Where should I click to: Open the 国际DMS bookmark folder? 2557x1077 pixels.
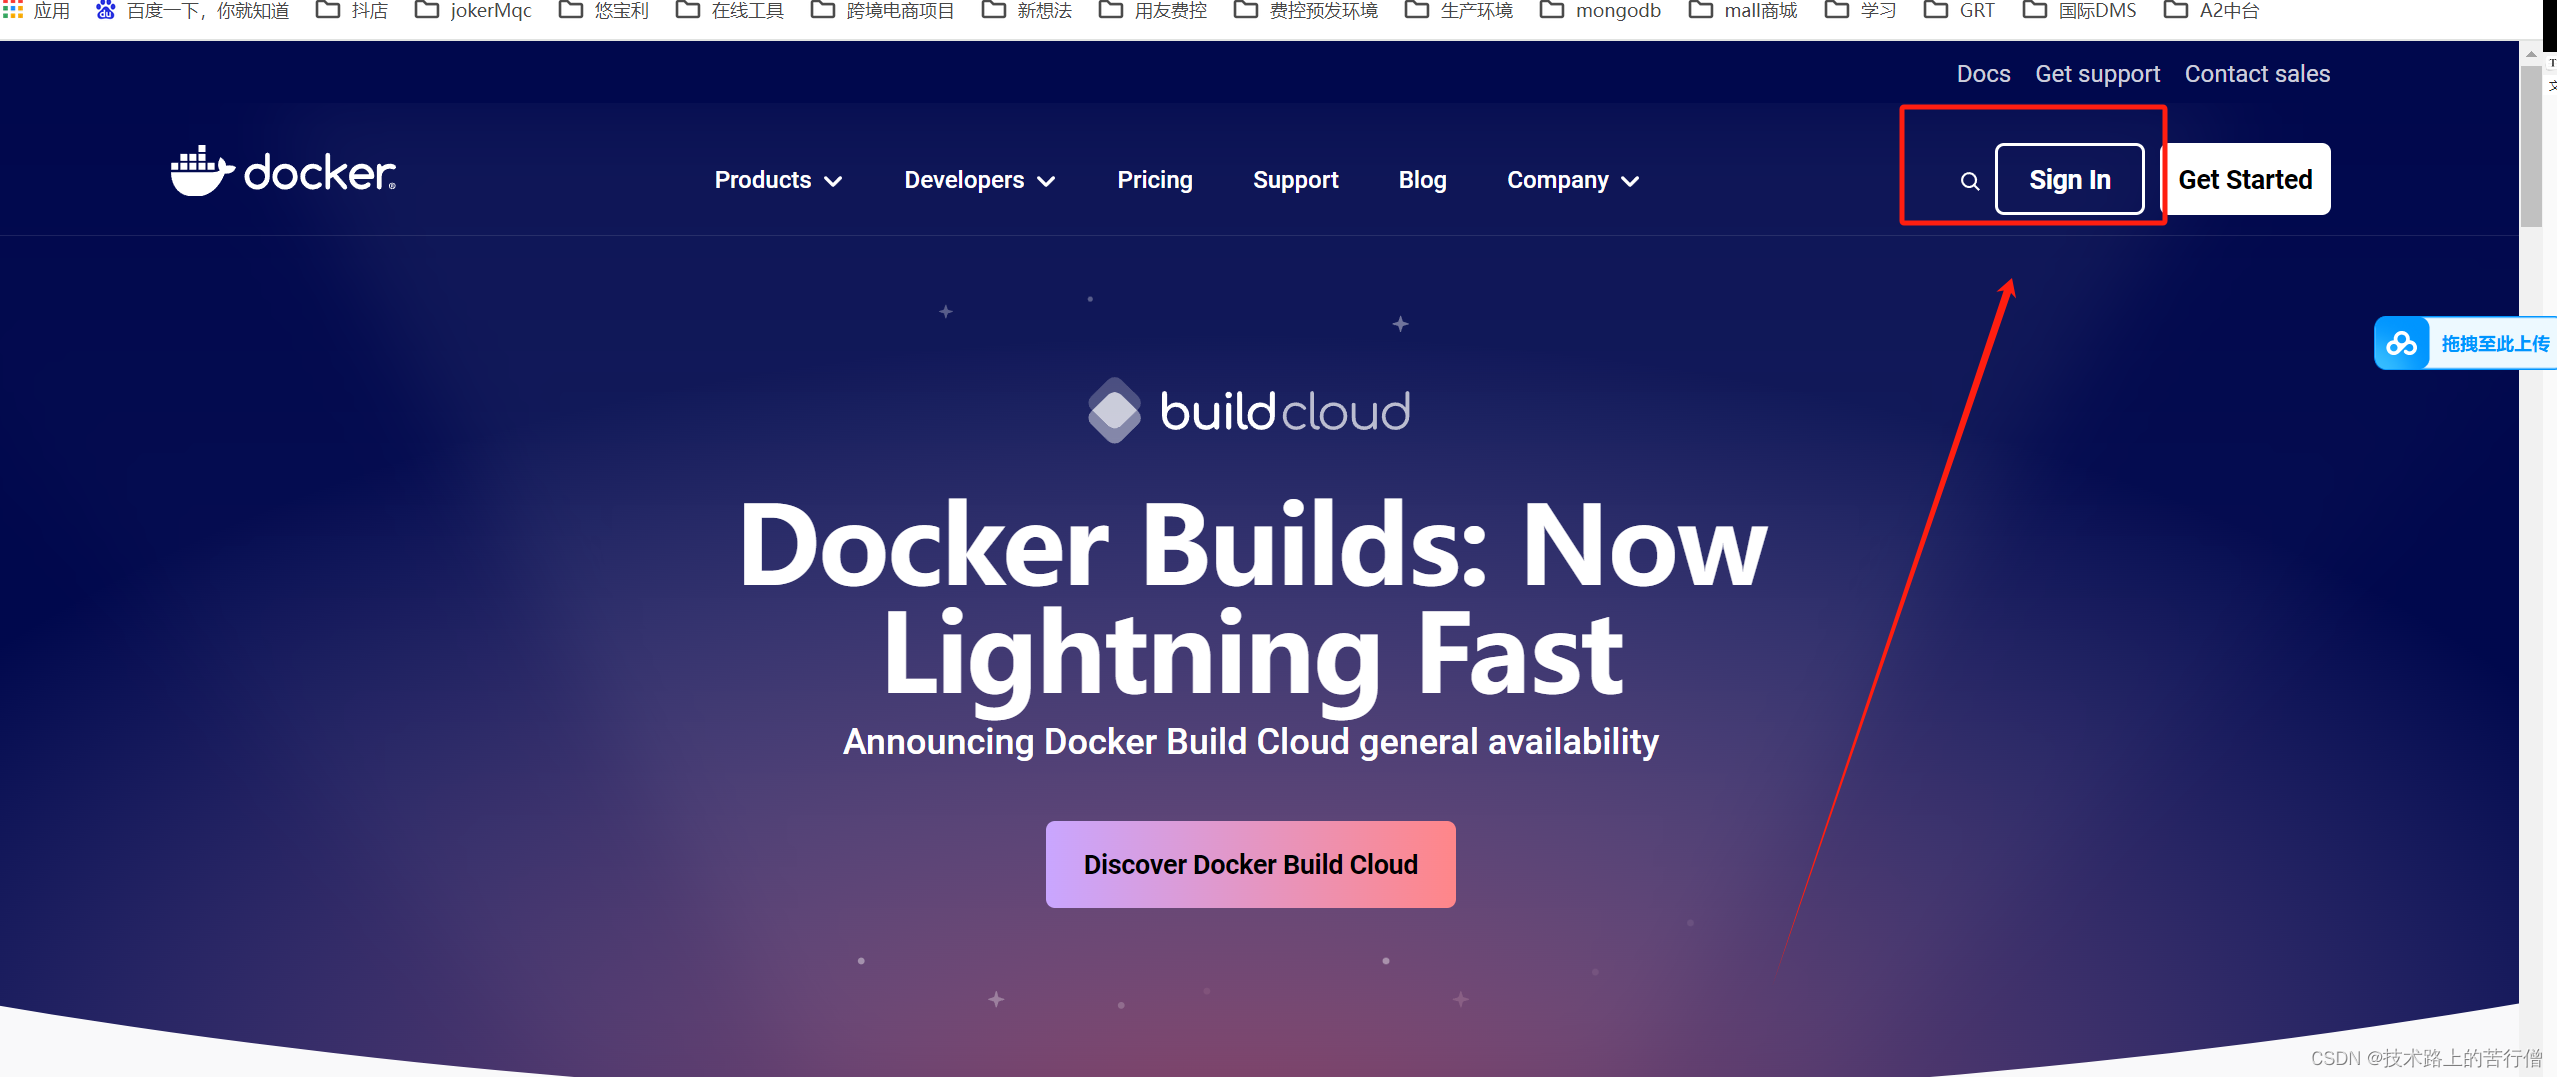(2079, 10)
